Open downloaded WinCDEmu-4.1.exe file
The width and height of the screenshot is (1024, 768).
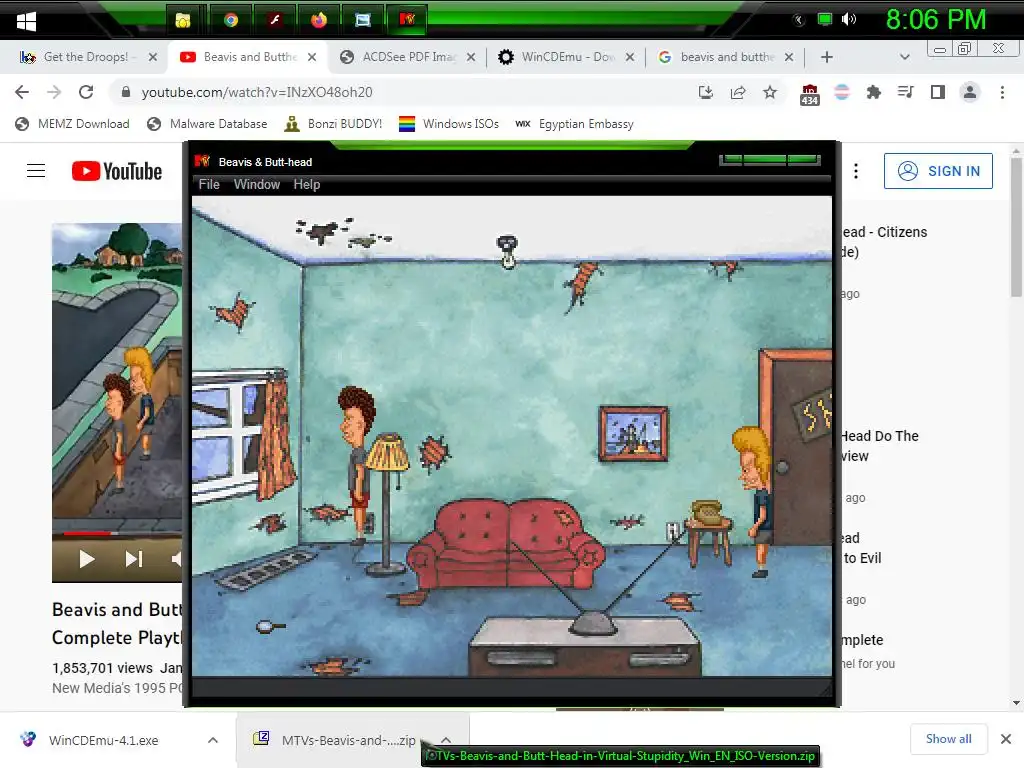[103, 740]
